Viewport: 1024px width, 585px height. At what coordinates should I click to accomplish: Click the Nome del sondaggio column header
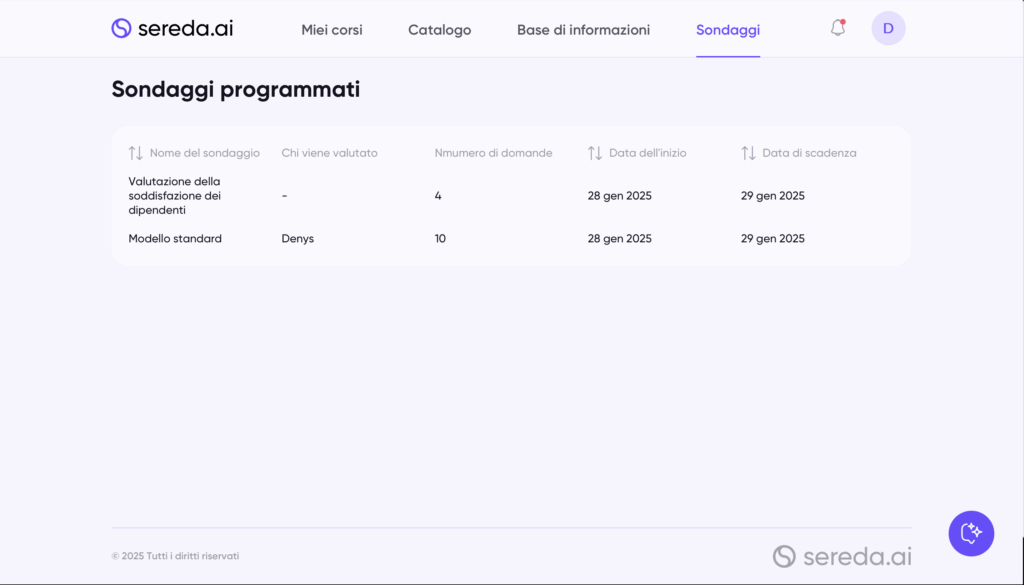click(204, 153)
